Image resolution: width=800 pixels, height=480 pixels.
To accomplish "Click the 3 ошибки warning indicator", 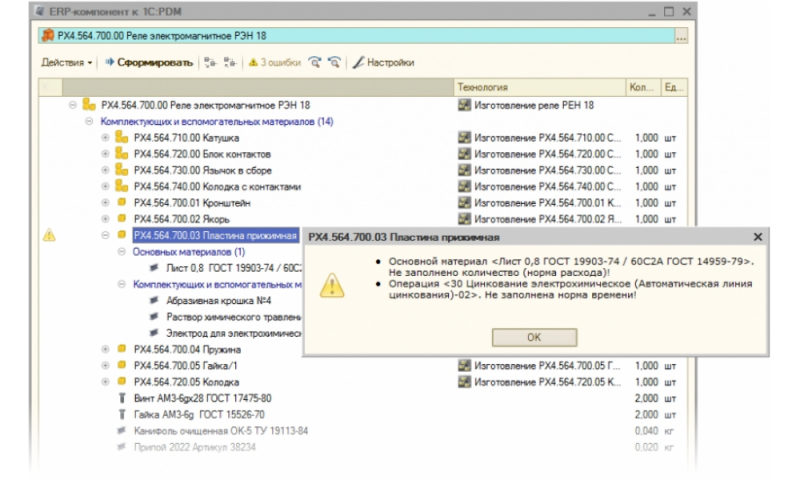I will coord(276,62).
